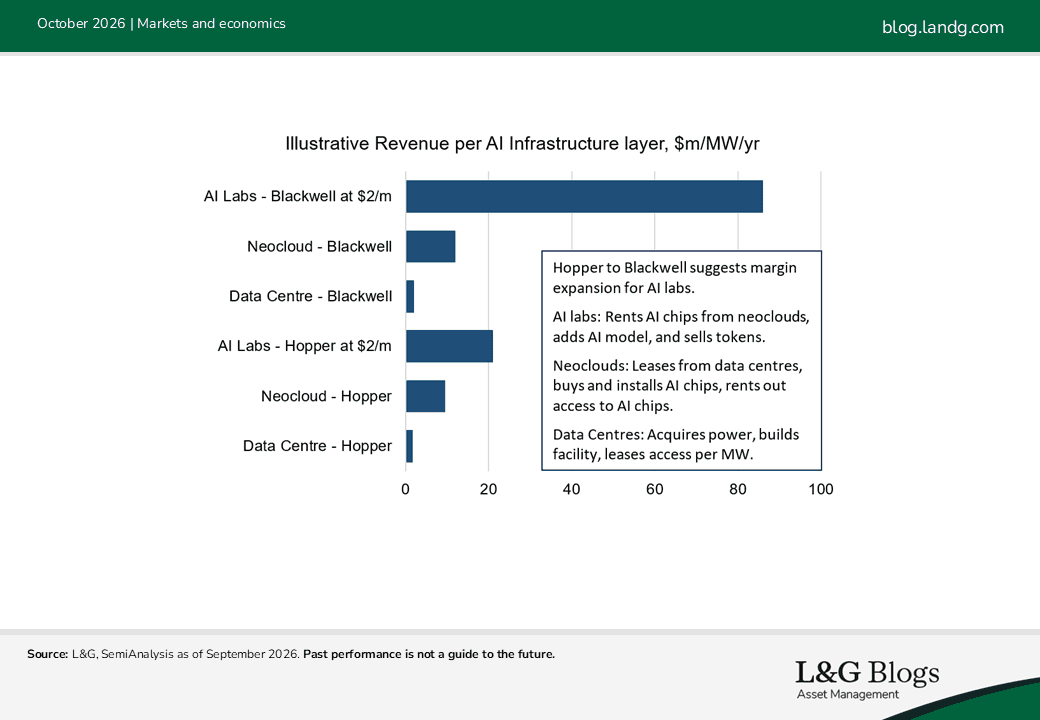
Task: Click the "October 2026 | Markets and economics" header text
Action: click(161, 23)
